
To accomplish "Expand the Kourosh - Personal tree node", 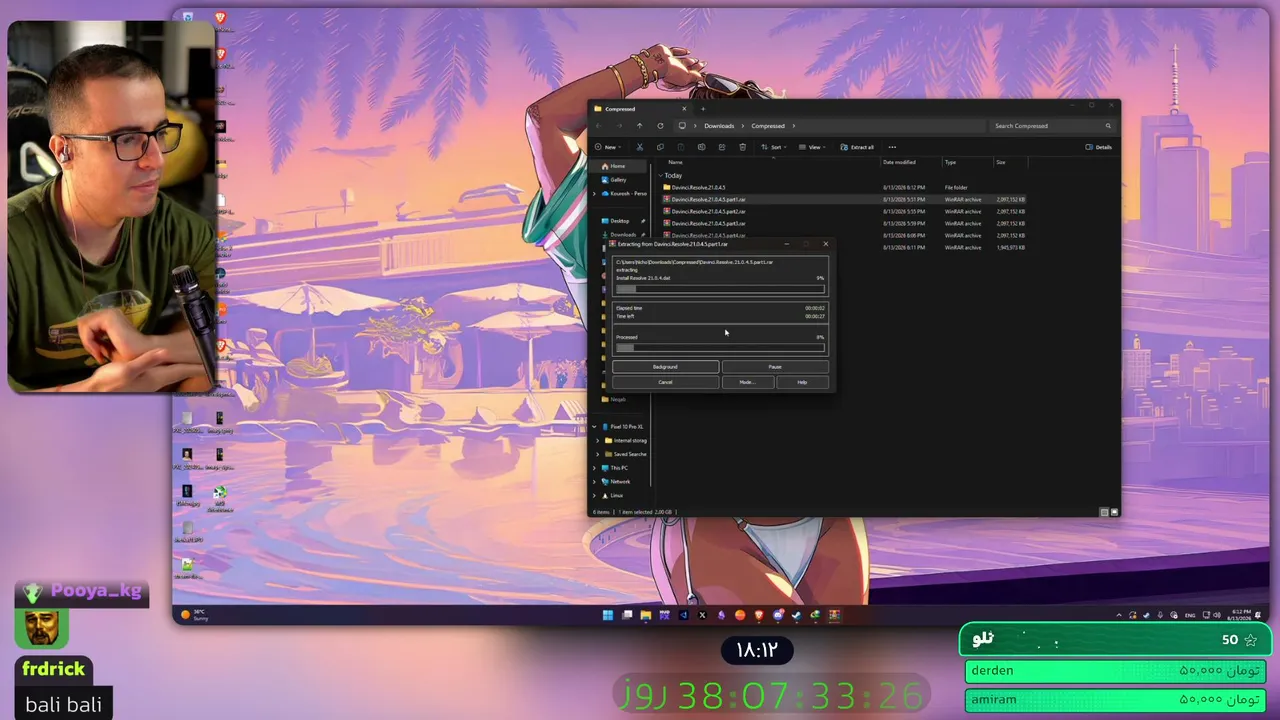I will (x=594, y=193).
